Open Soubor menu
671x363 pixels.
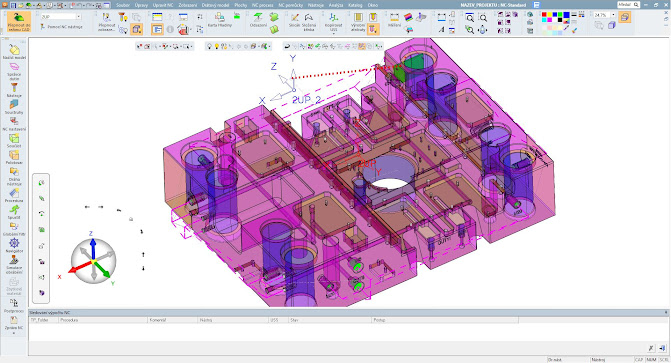pos(123,5)
